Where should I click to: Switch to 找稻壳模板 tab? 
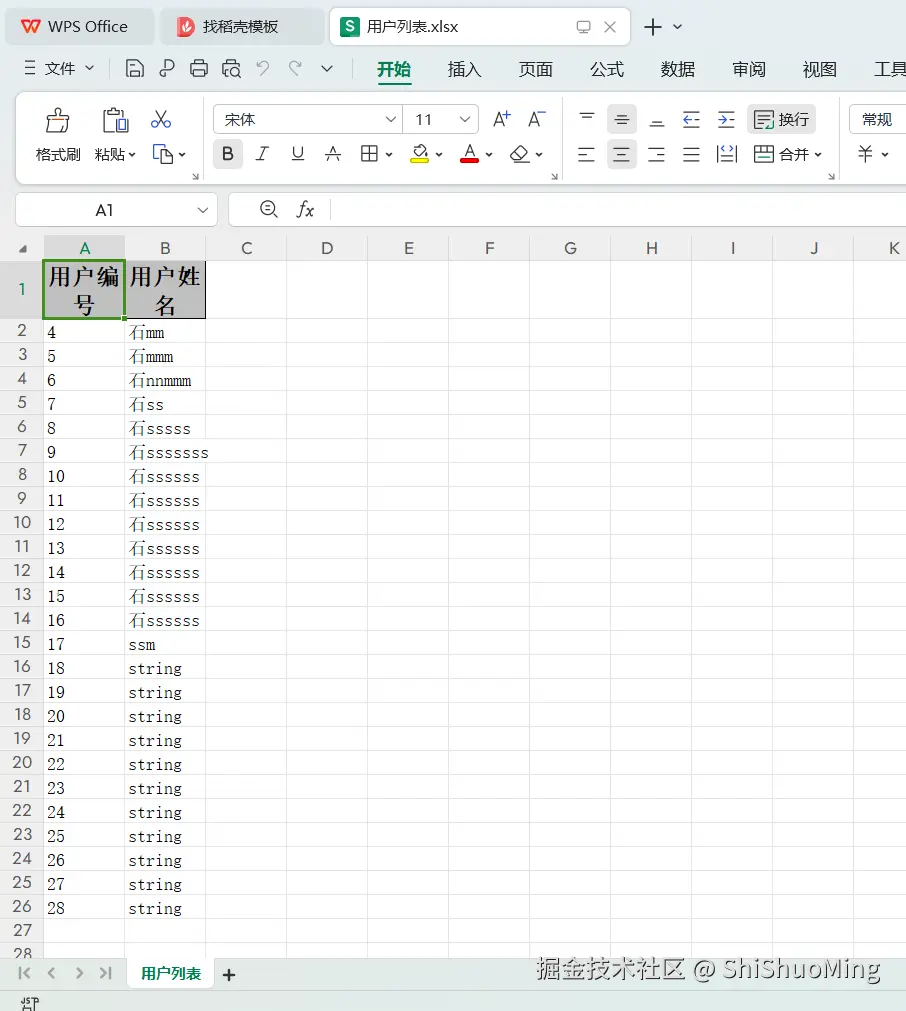(x=242, y=26)
